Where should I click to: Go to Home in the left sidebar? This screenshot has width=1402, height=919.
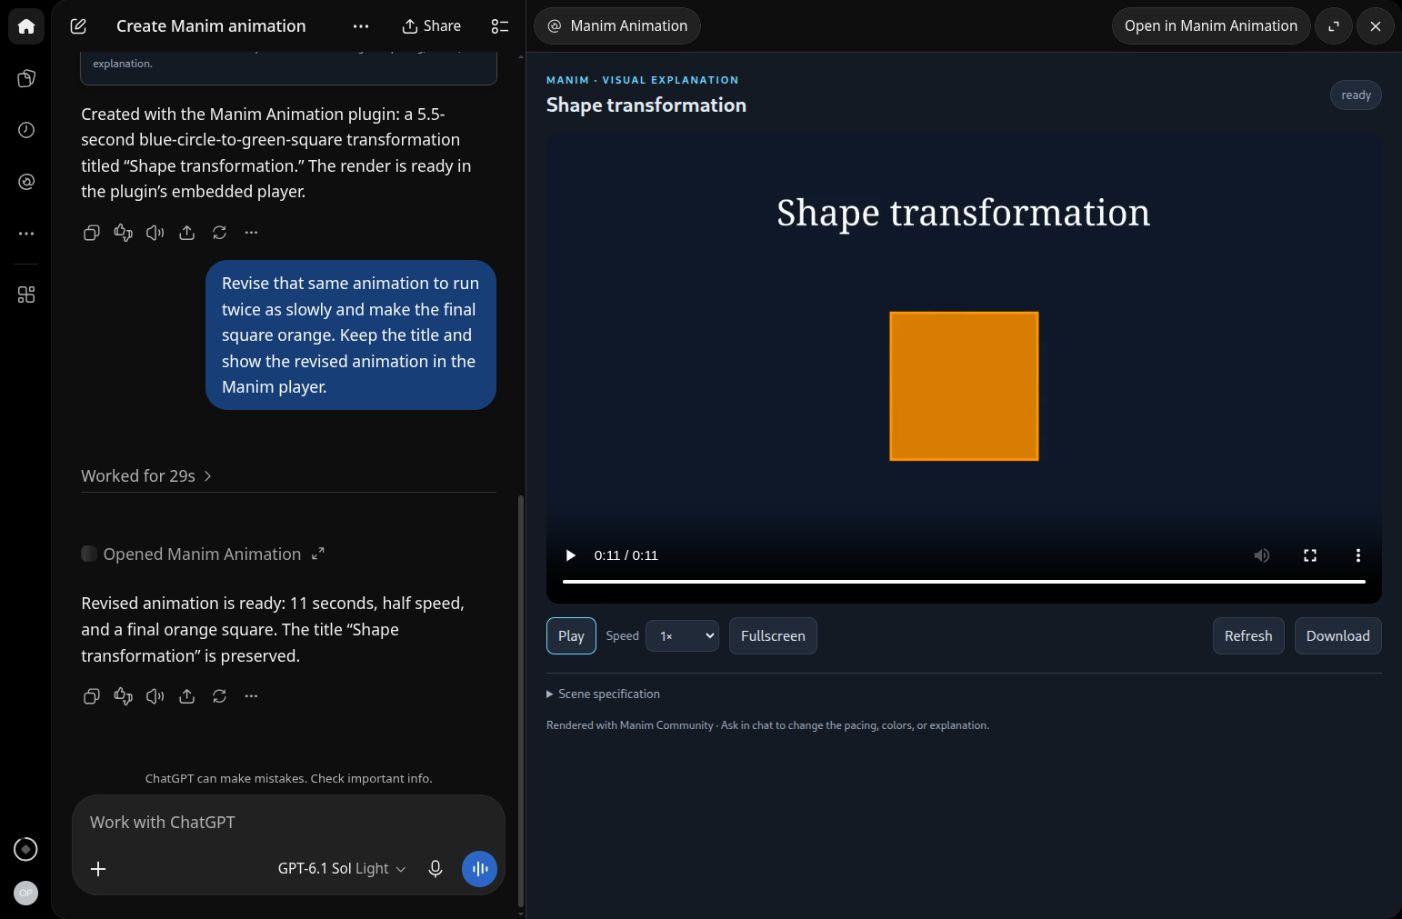pos(26,26)
